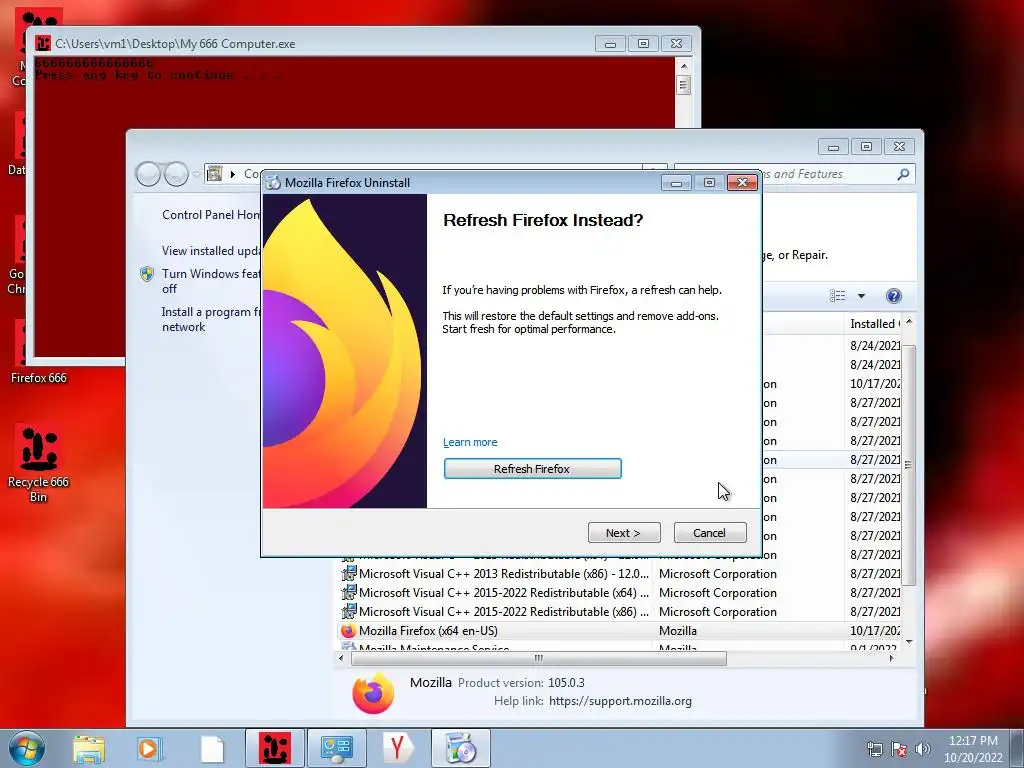Open View installed updates link

tap(211, 251)
